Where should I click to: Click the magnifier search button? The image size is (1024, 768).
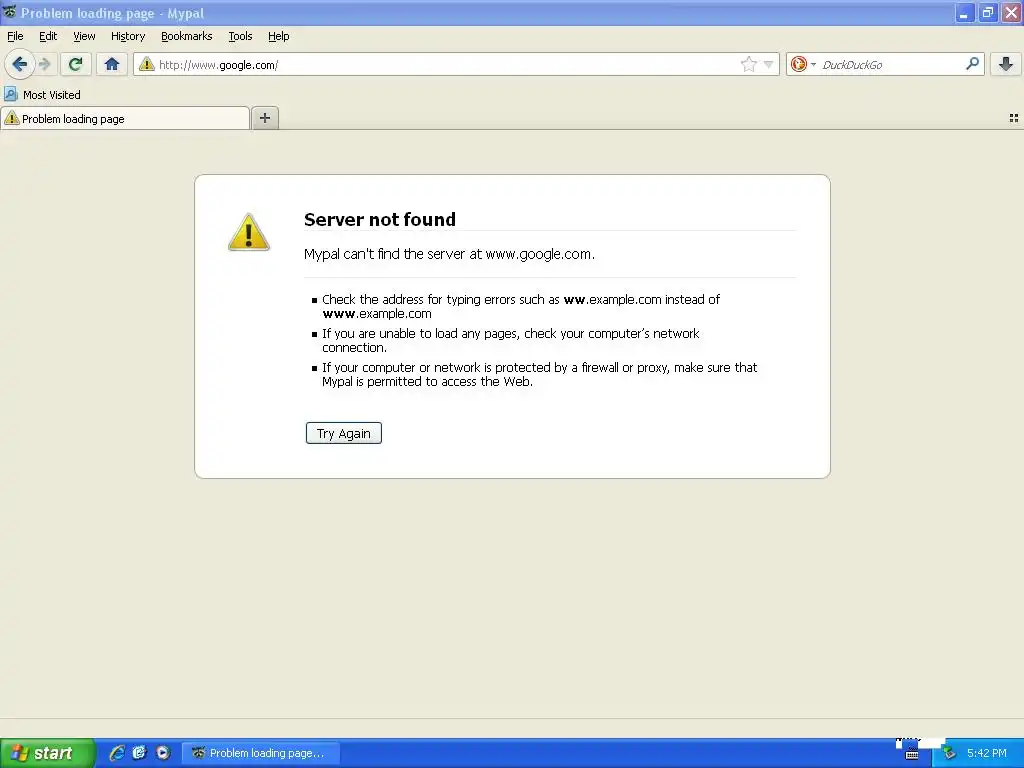click(x=972, y=63)
